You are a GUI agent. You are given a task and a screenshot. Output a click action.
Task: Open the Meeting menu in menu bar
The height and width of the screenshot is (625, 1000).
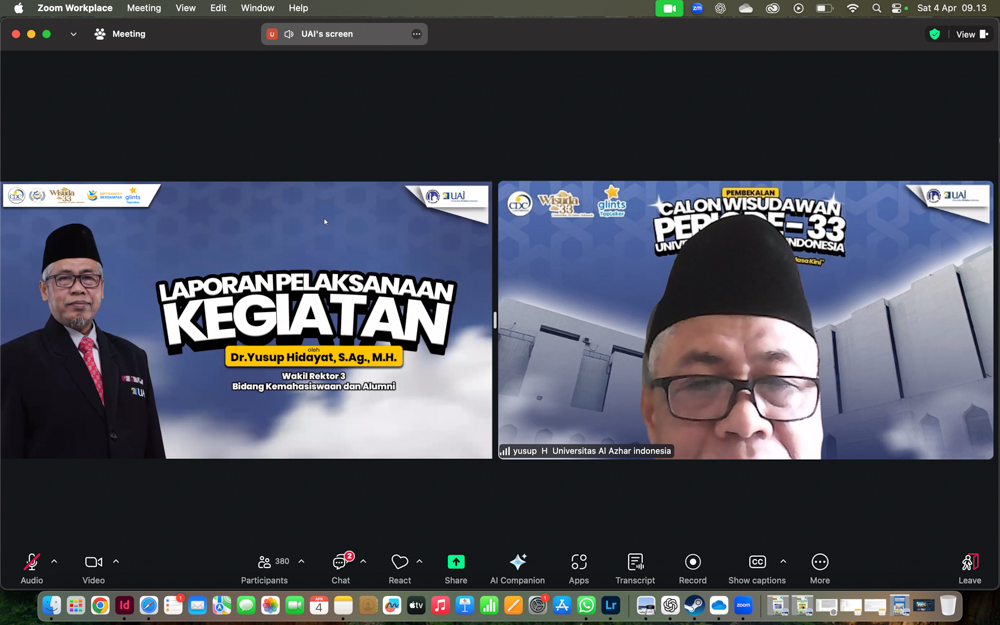click(x=143, y=8)
